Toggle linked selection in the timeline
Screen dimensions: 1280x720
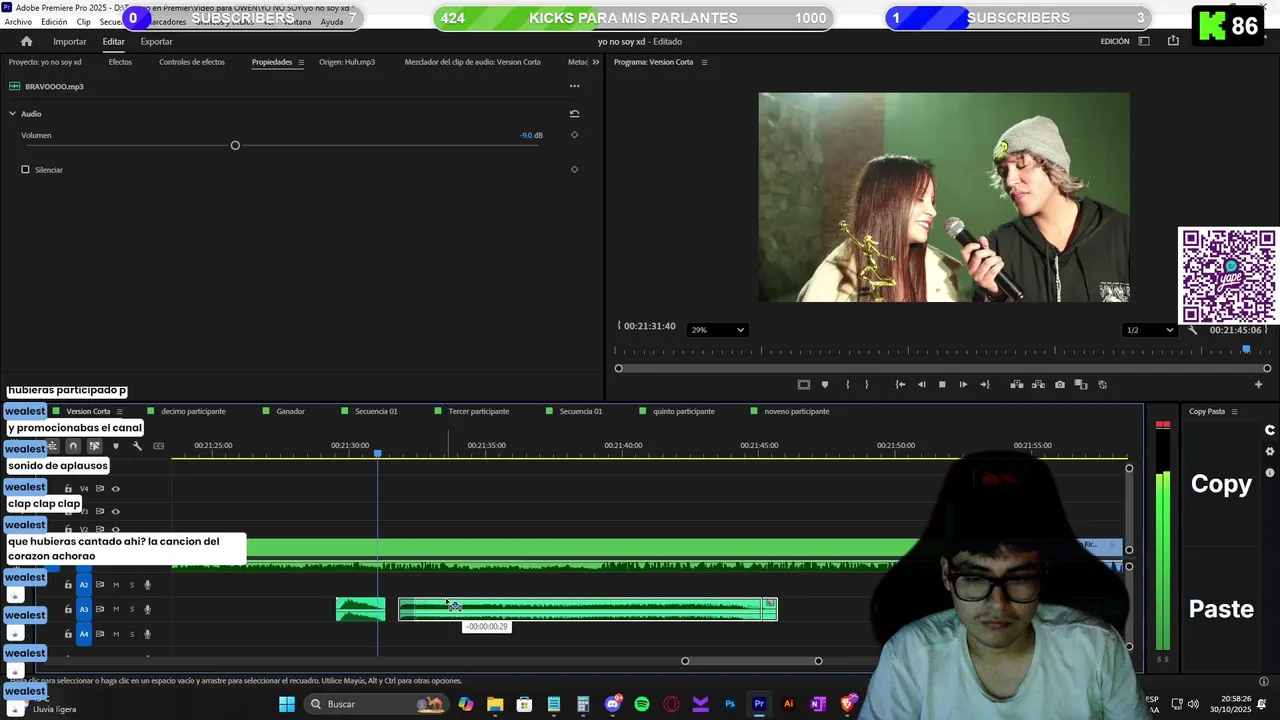click(x=94, y=446)
